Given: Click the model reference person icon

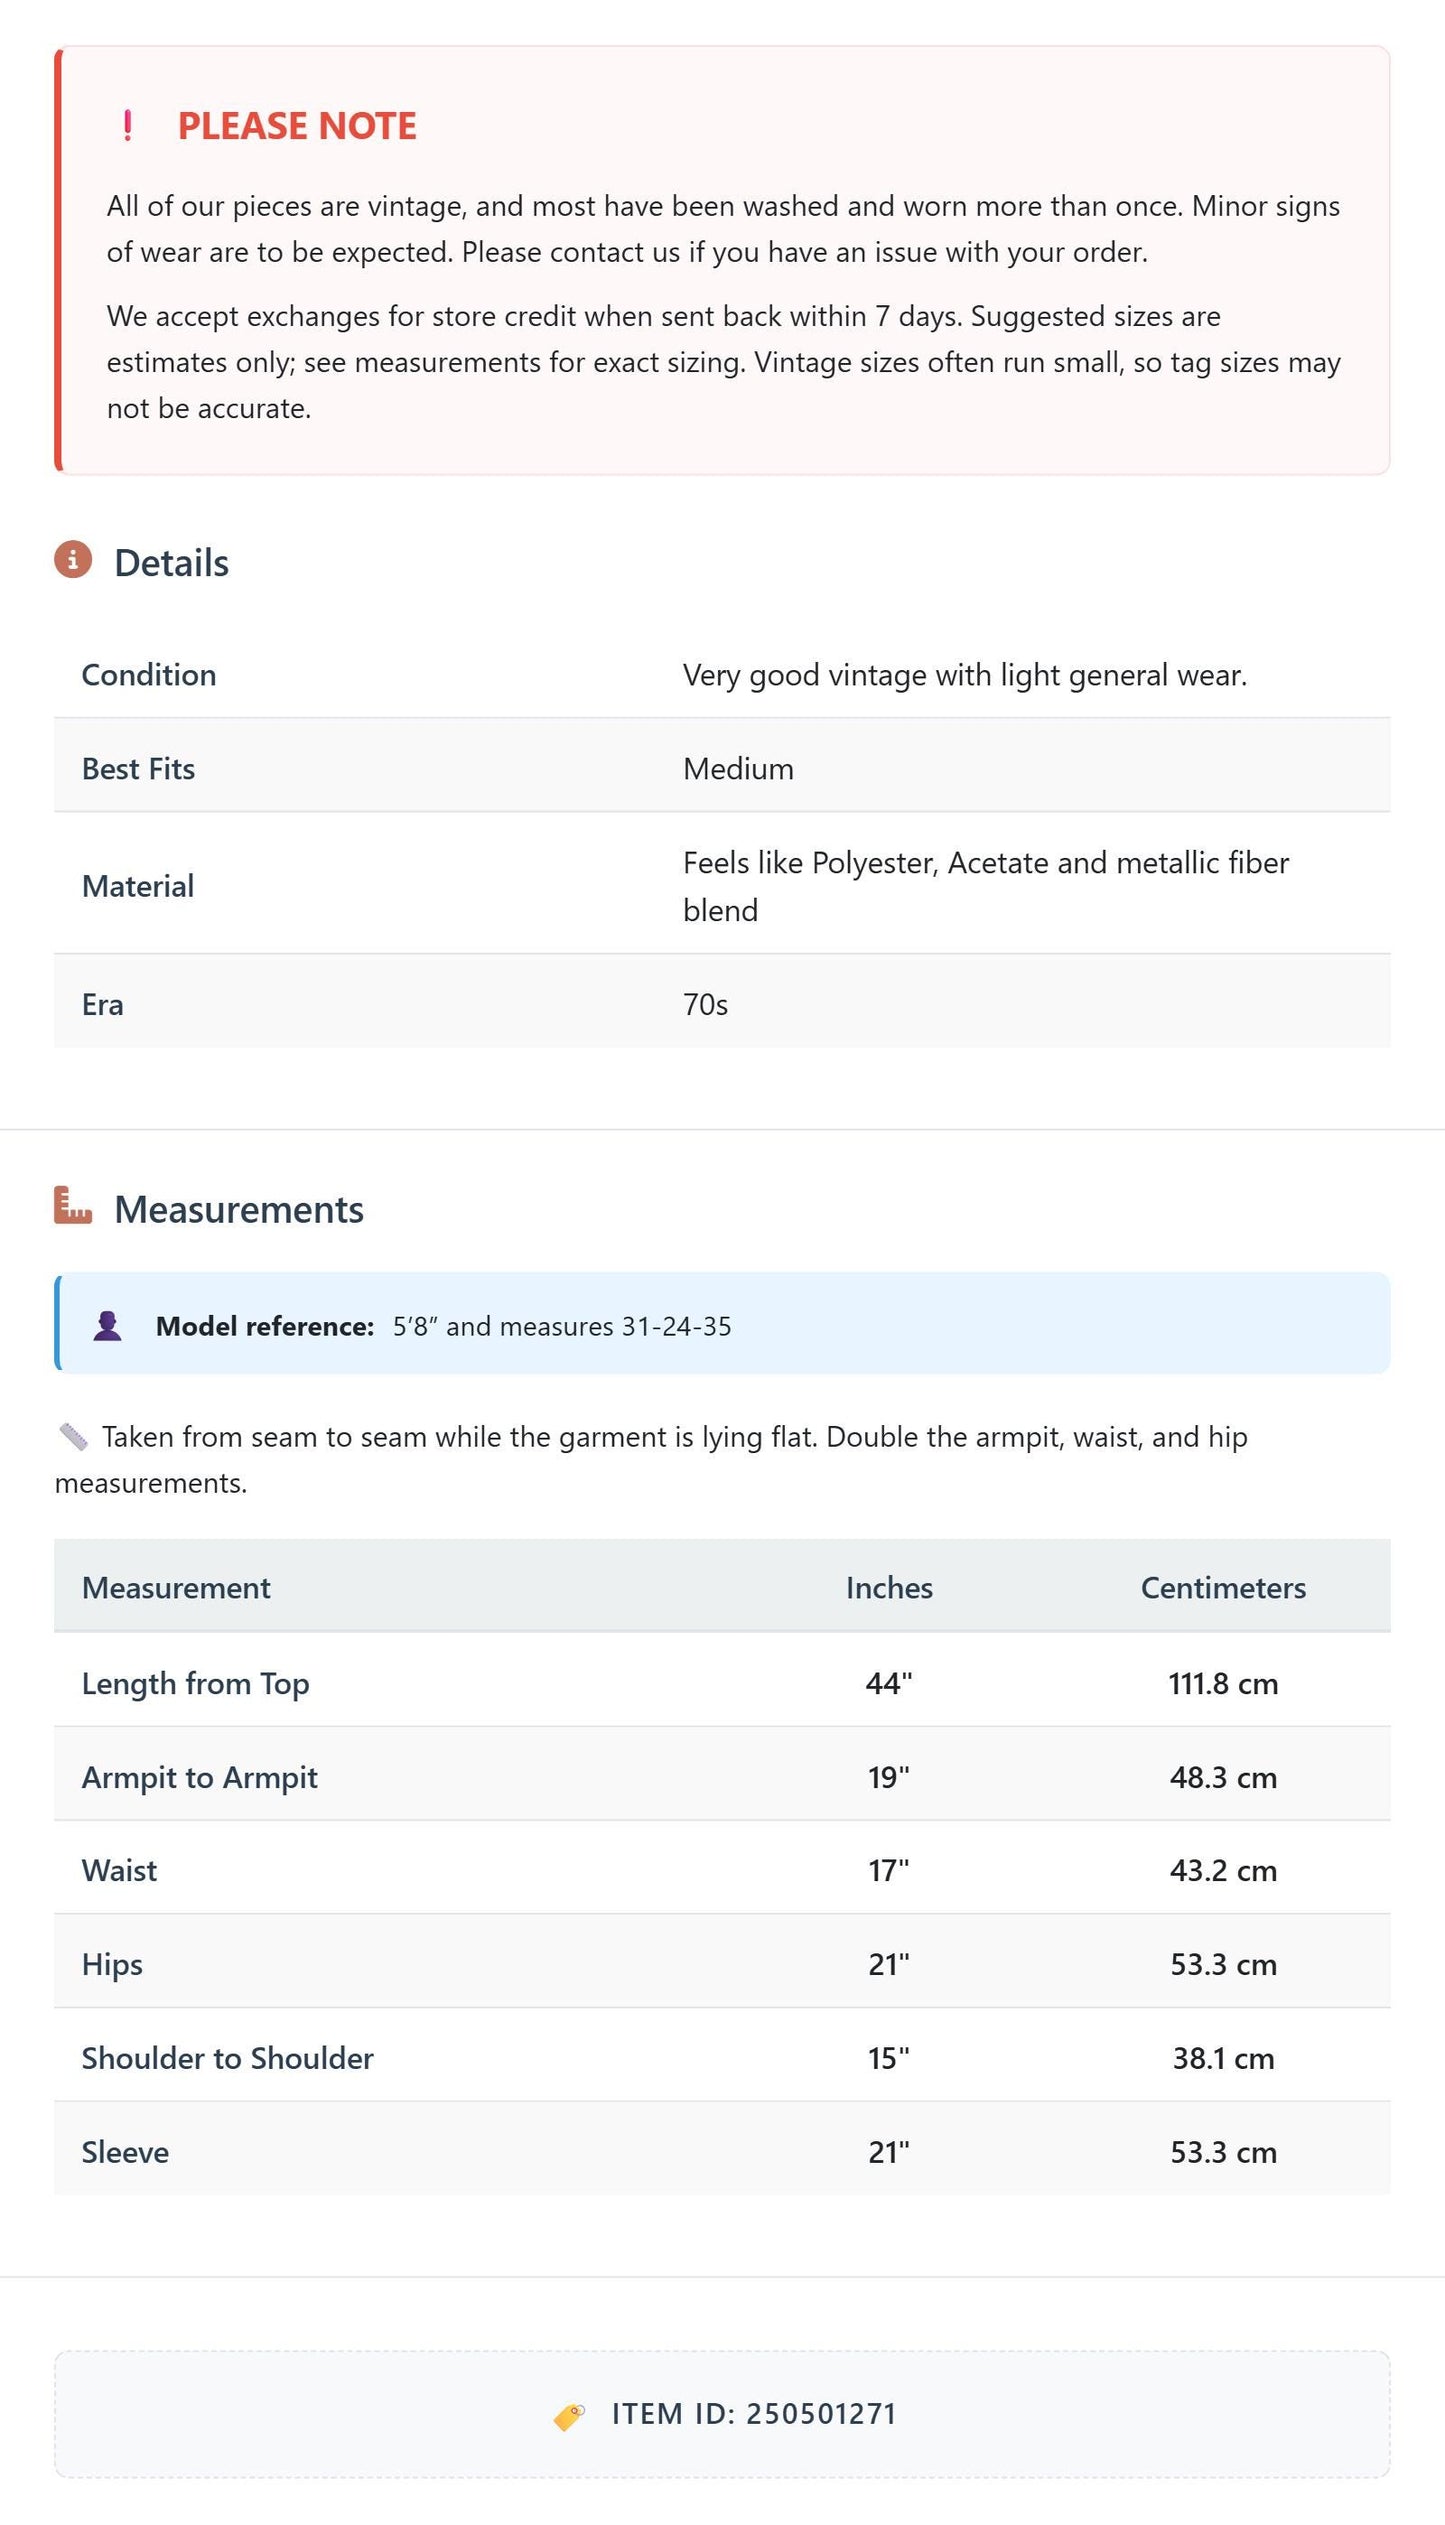Looking at the screenshot, I should click(x=107, y=1326).
